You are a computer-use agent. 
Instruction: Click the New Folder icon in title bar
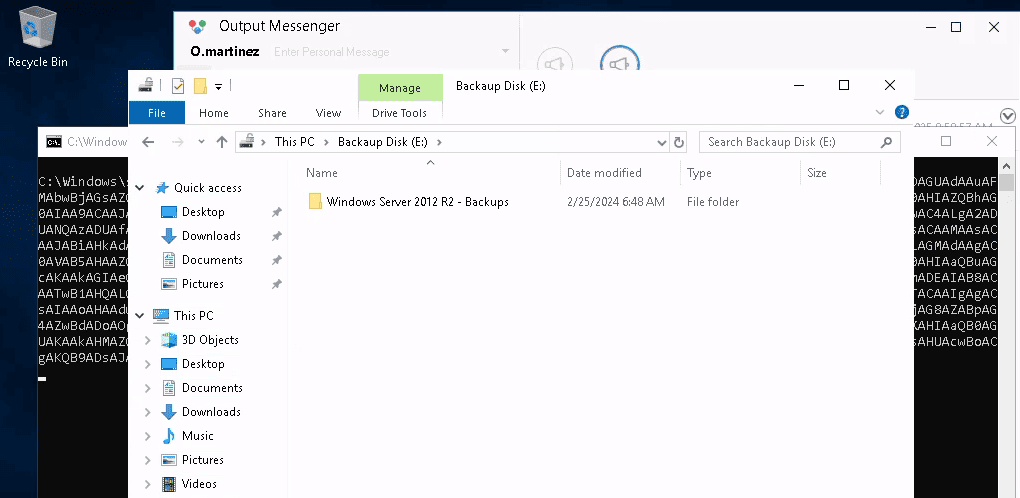pos(200,86)
